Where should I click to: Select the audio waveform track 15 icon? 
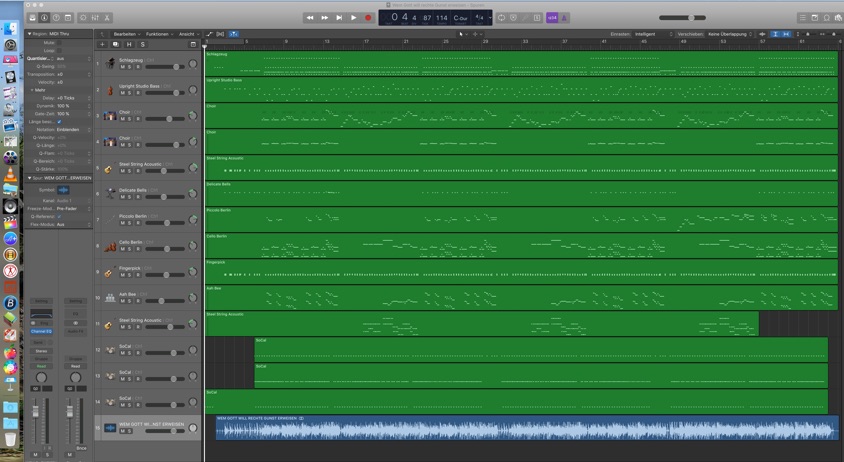click(110, 428)
